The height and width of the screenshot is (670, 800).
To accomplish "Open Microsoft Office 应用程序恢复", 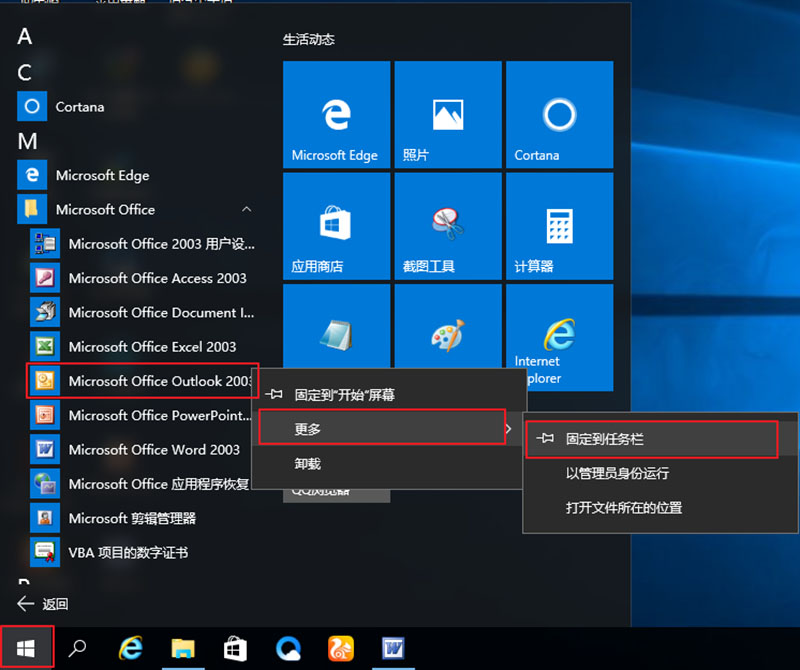I will click(141, 484).
